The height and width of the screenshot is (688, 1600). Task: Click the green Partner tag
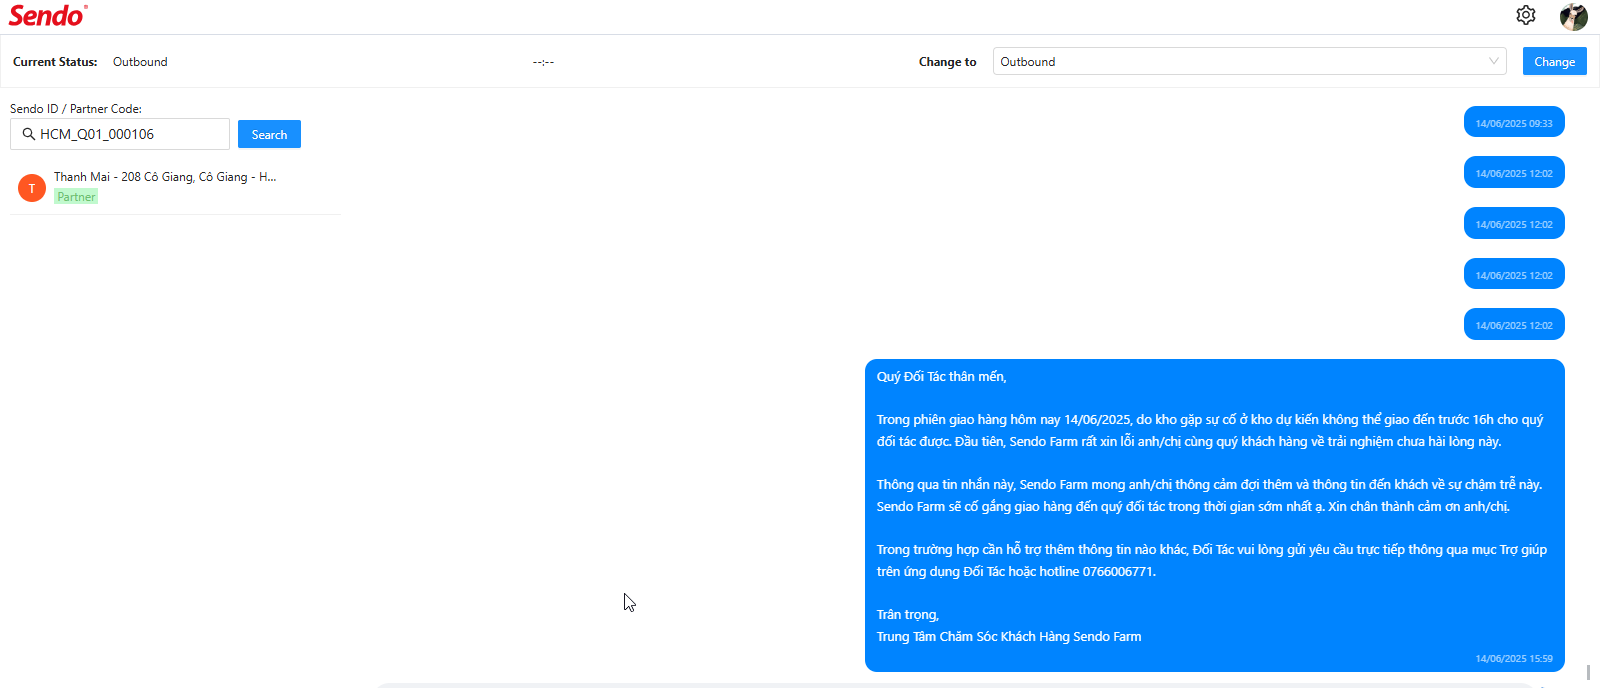(x=76, y=197)
